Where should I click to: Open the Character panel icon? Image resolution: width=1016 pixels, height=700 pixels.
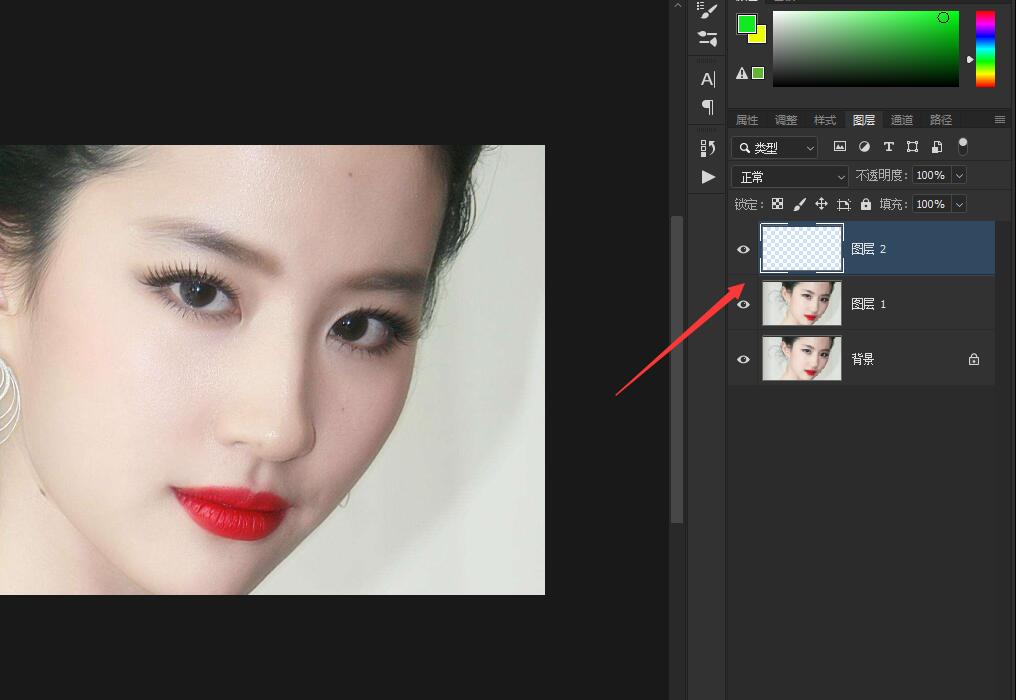708,79
